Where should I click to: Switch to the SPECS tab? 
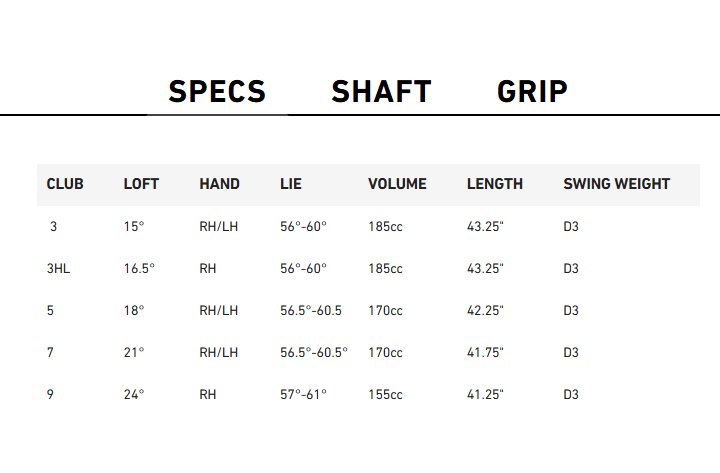(217, 92)
